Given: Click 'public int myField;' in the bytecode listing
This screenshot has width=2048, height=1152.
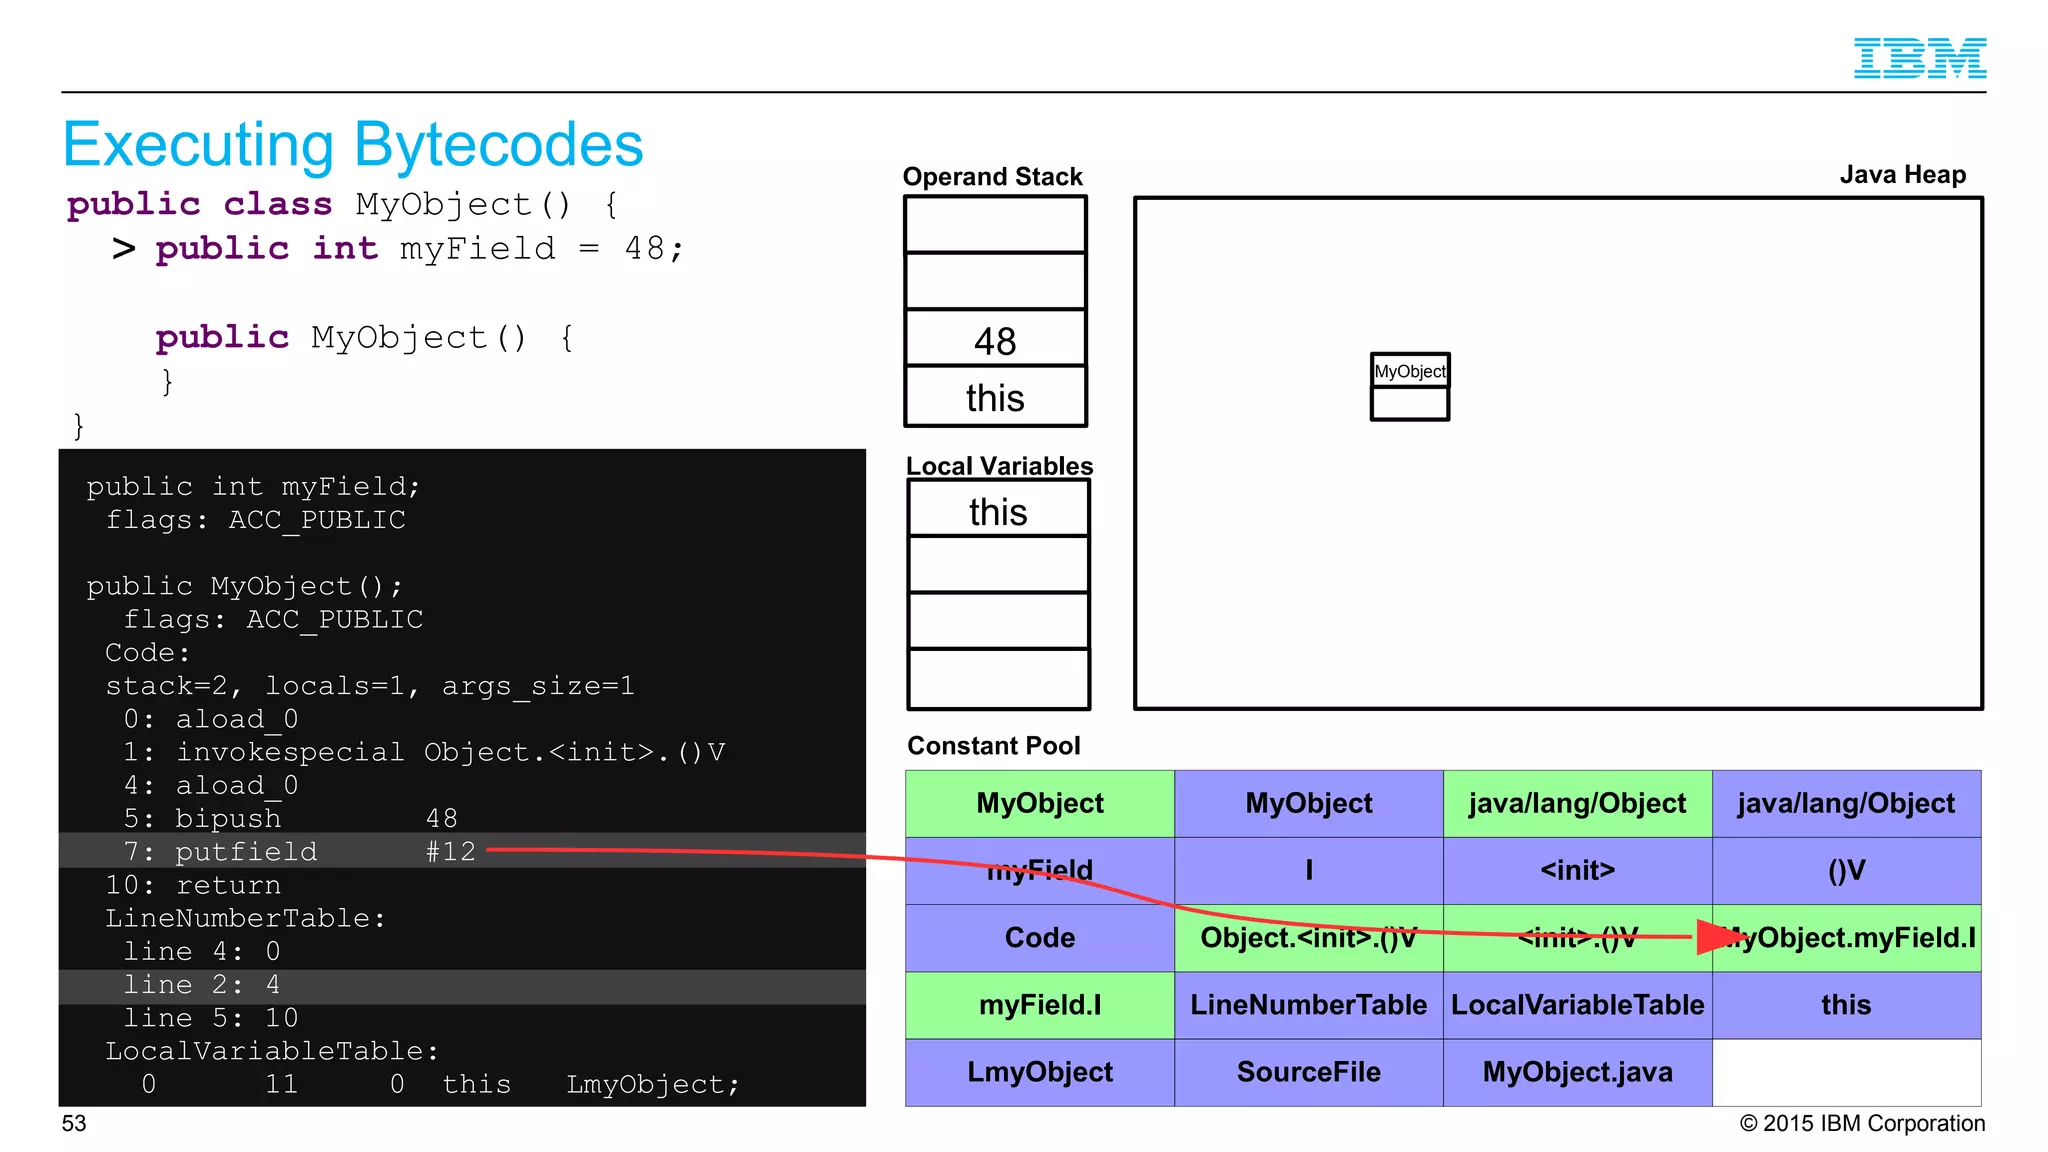Looking at the screenshot, I should click(x=253, y=487).
